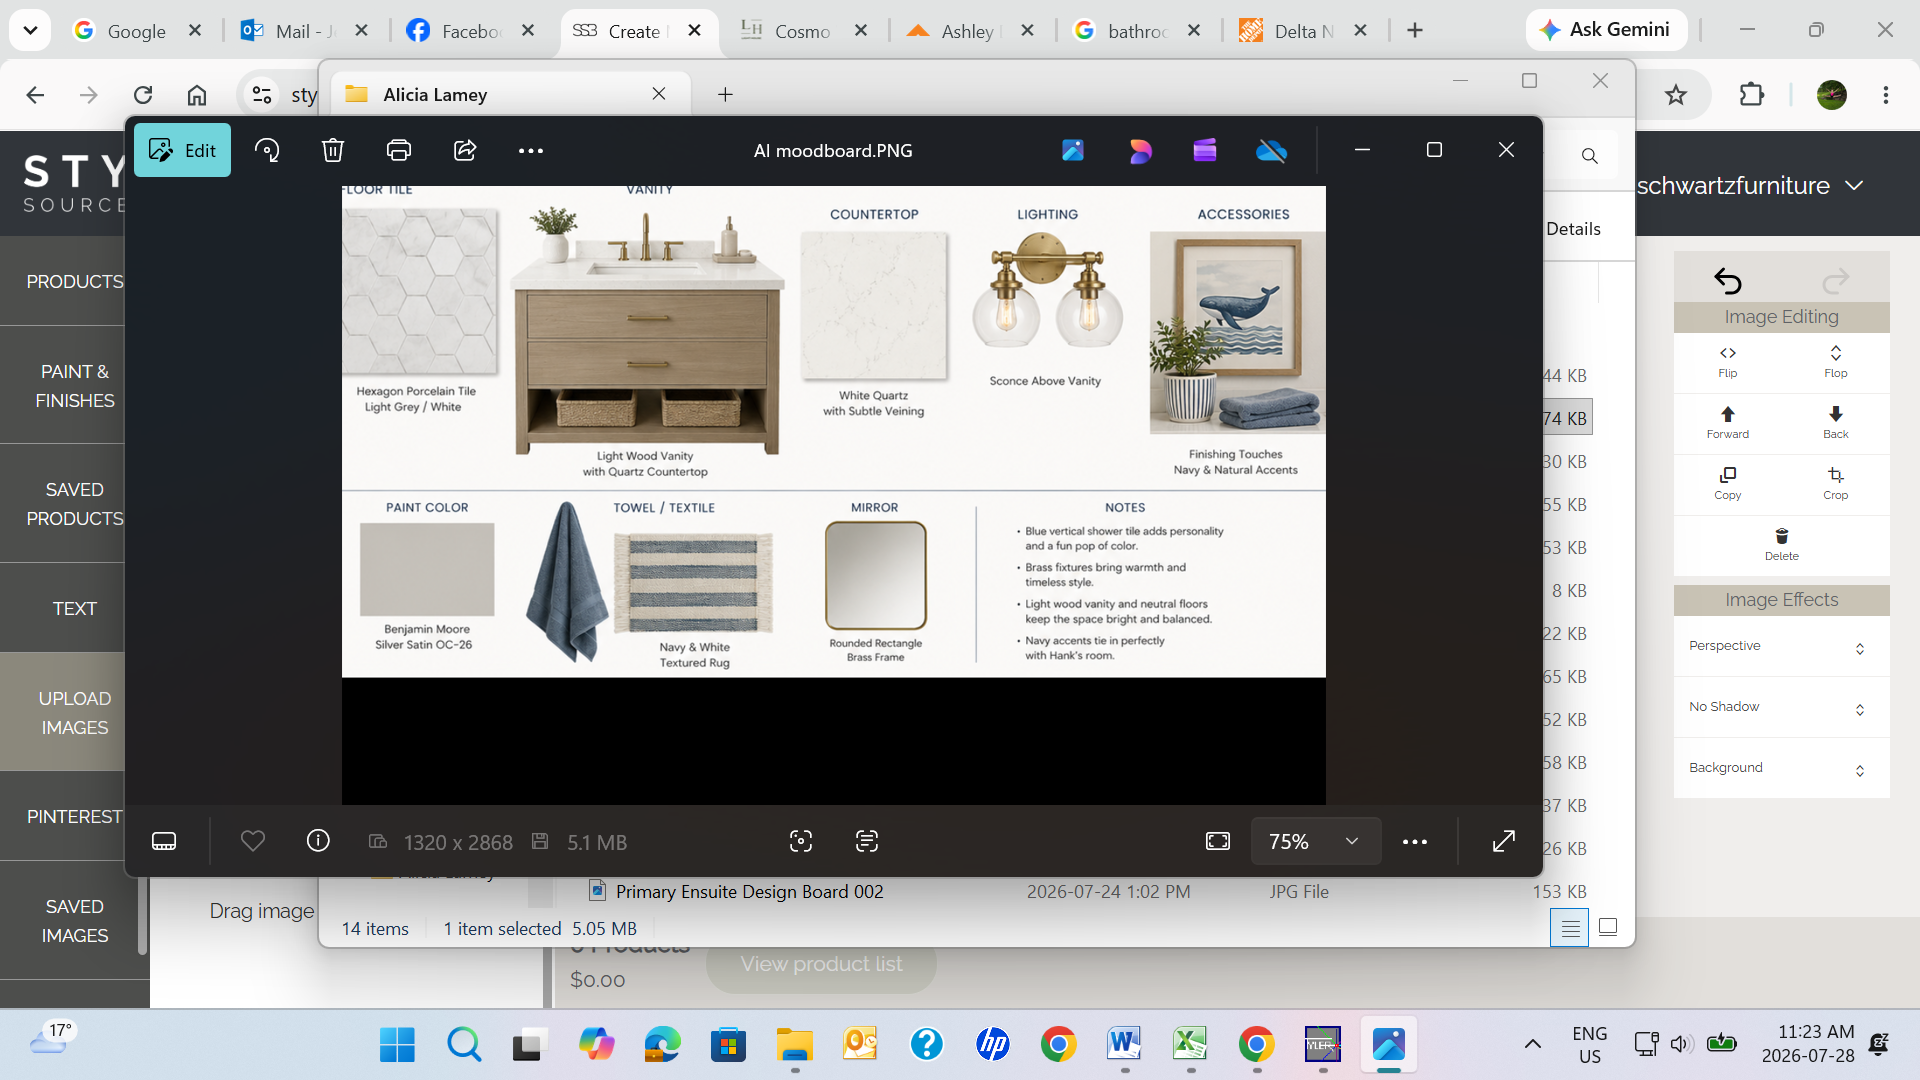This screenshot has height=1080, width=1920.
Task: Open the See more menu in Photos toolbar
Action: click(531, 150)
